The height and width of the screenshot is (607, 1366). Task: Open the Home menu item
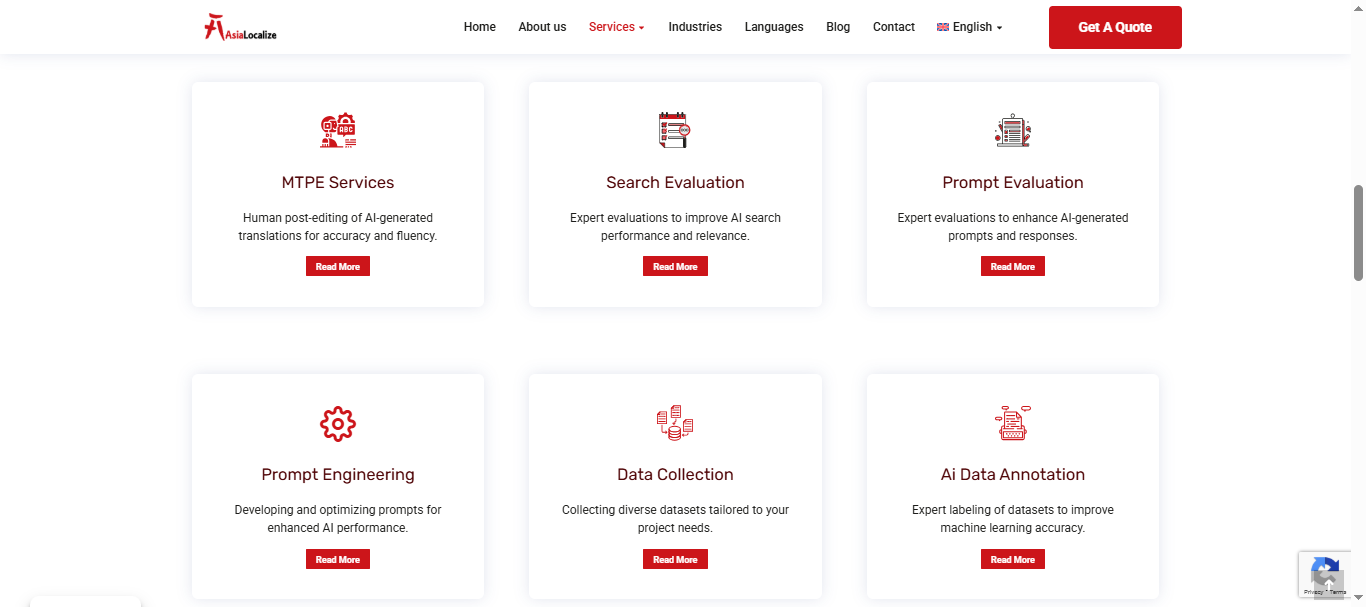click(x=480, y=27)
